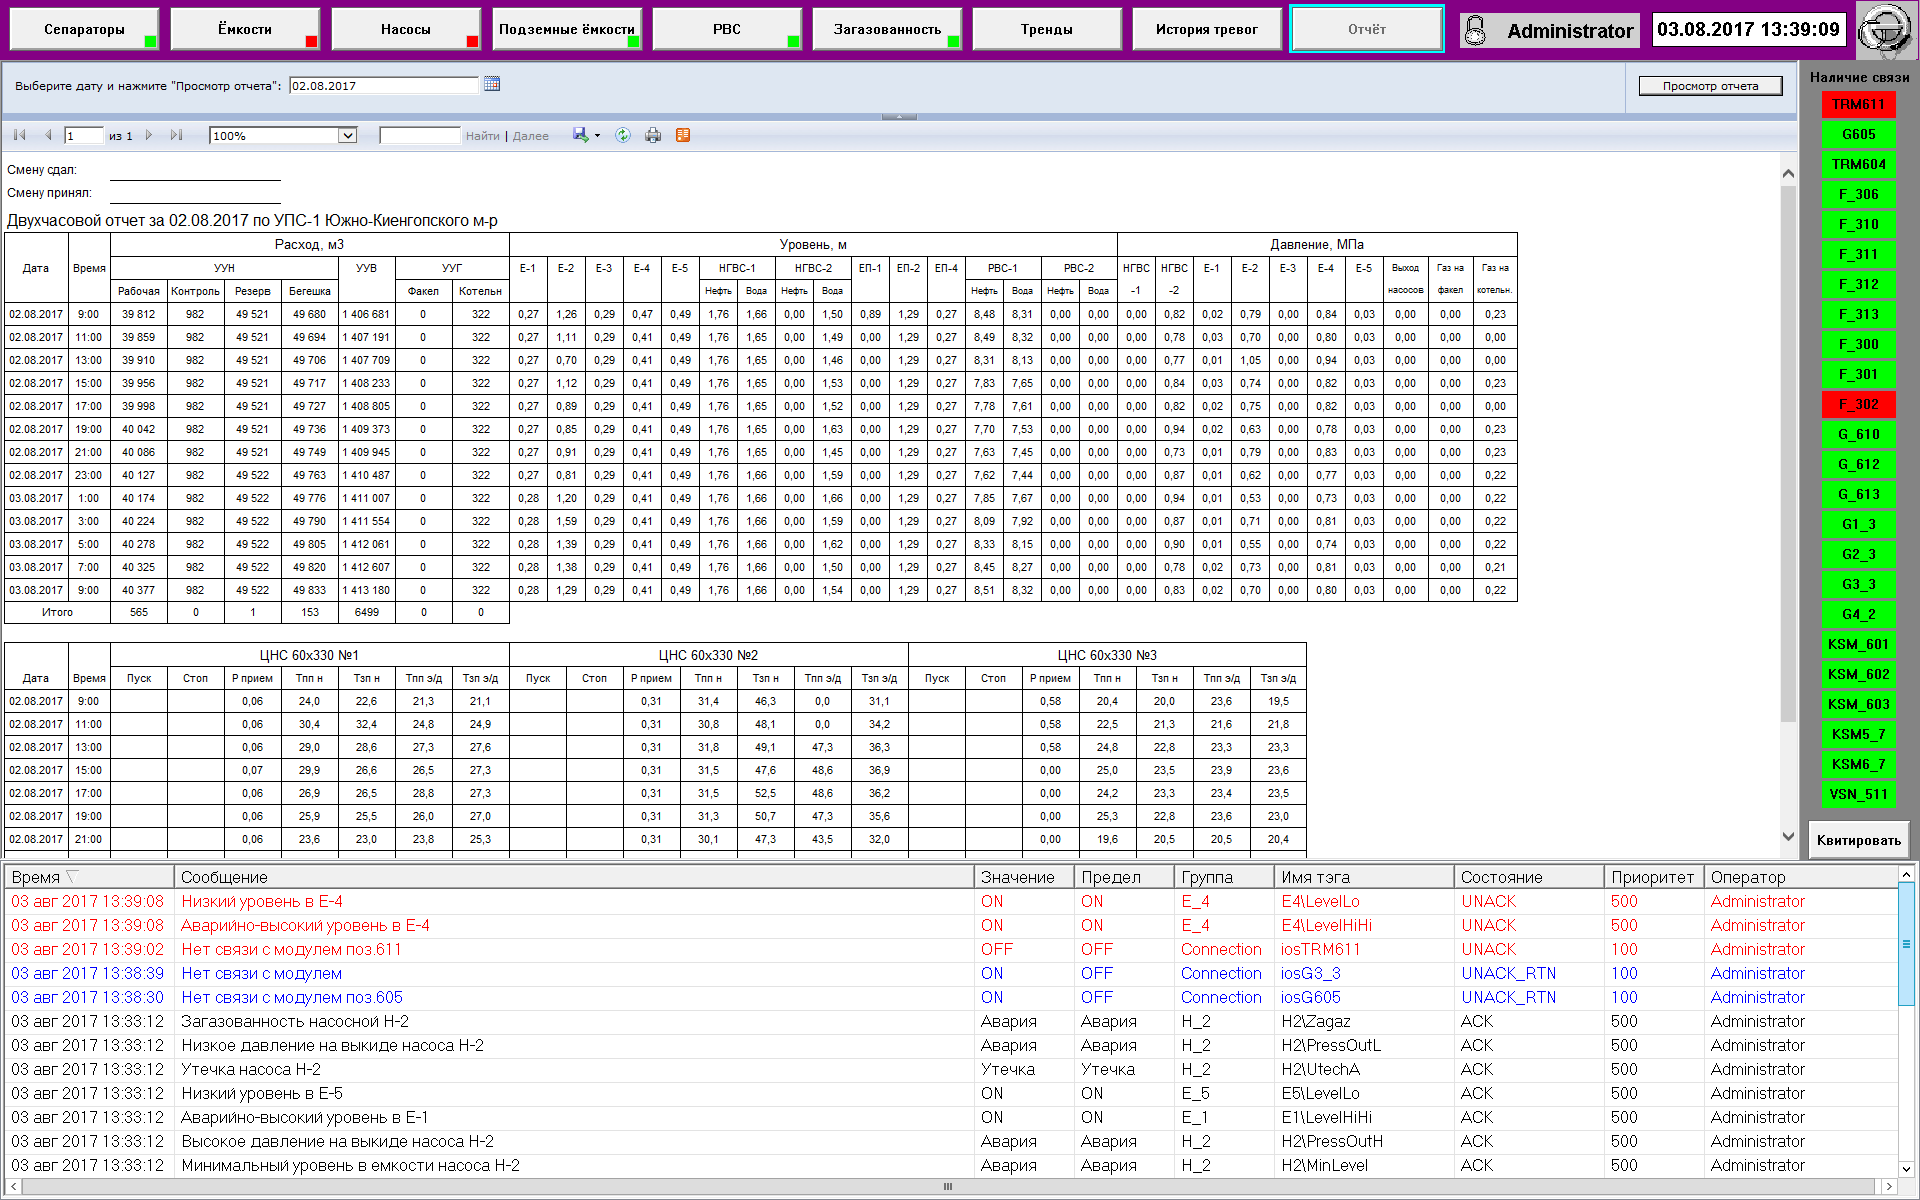Go to the first report page
This screenshot has width=1920, height=1200.
pos(20,135)
